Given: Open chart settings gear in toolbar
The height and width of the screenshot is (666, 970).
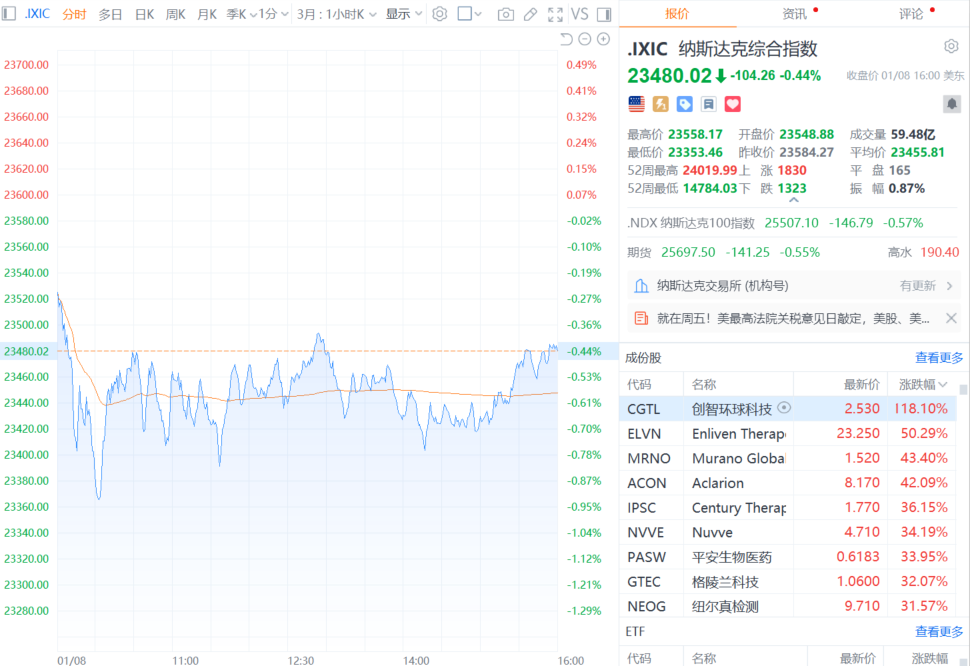Looking at the screenshot, I should point(439,14).
